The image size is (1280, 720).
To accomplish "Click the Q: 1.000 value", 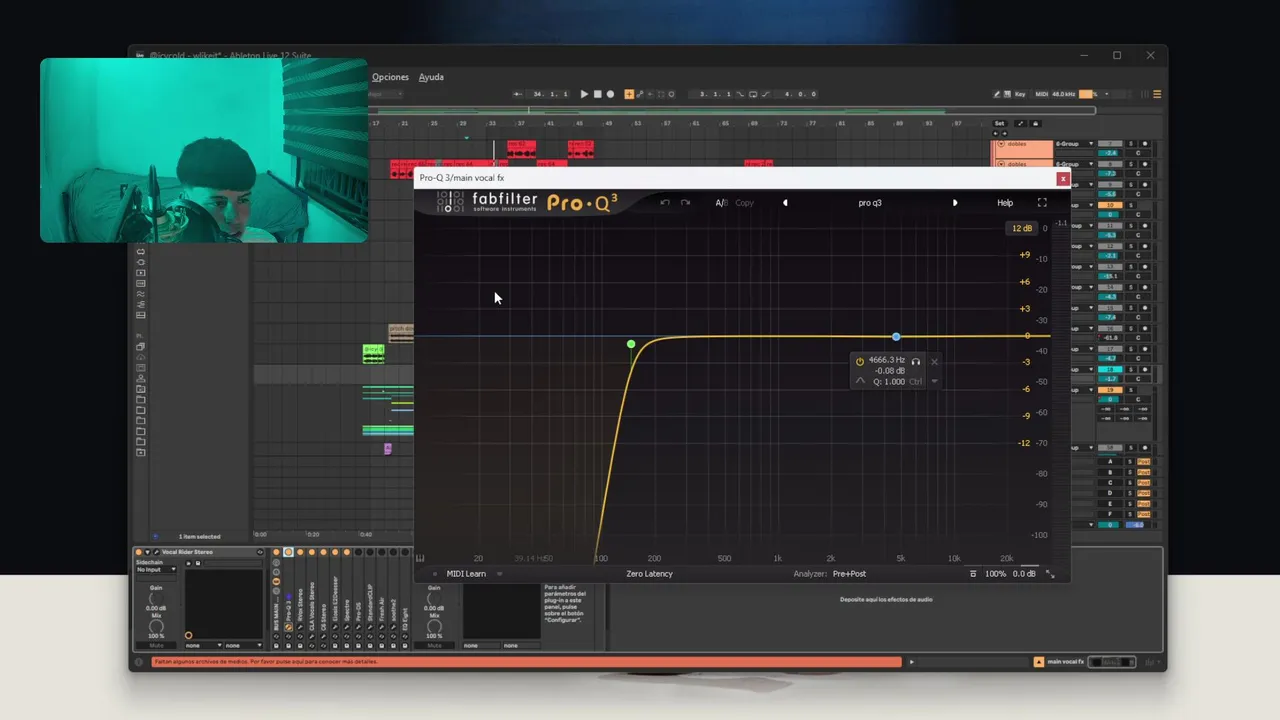I will [889, 381].
